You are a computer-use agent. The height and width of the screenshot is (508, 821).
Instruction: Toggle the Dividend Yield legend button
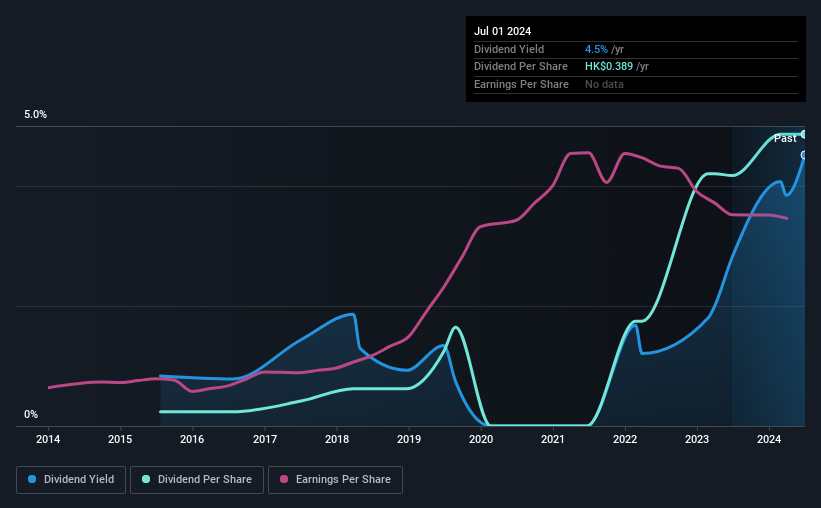[x=71, y=480]
